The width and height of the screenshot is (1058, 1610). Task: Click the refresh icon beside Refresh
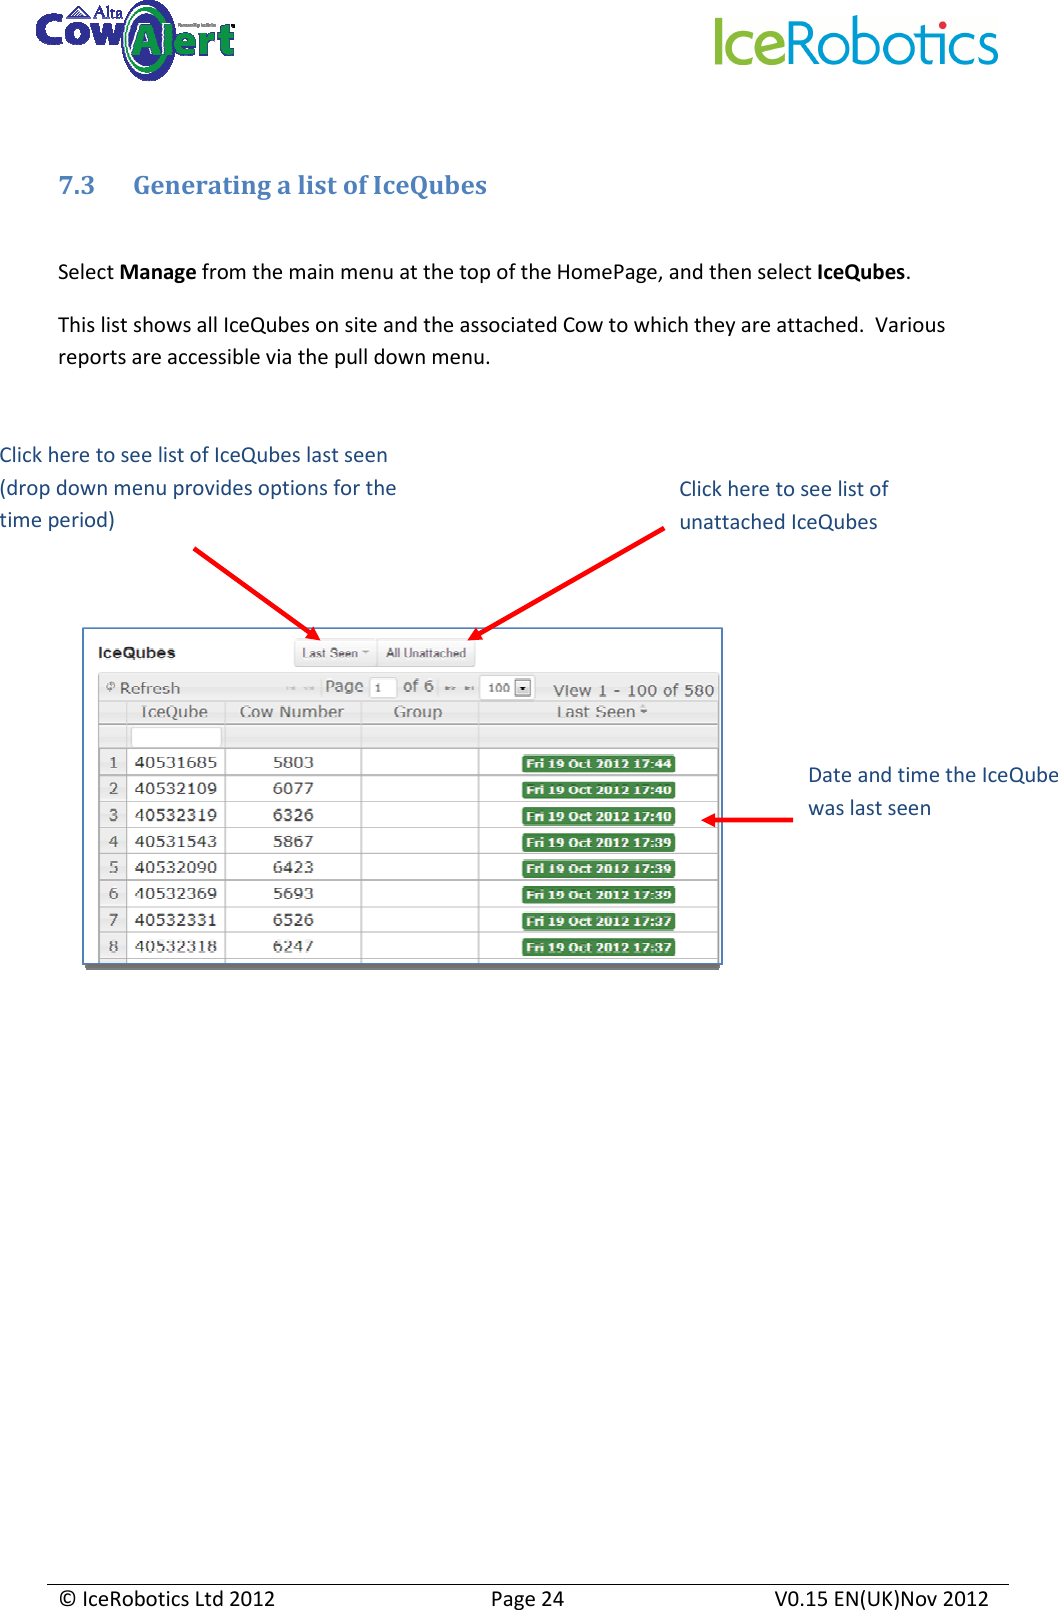(111, 687)
